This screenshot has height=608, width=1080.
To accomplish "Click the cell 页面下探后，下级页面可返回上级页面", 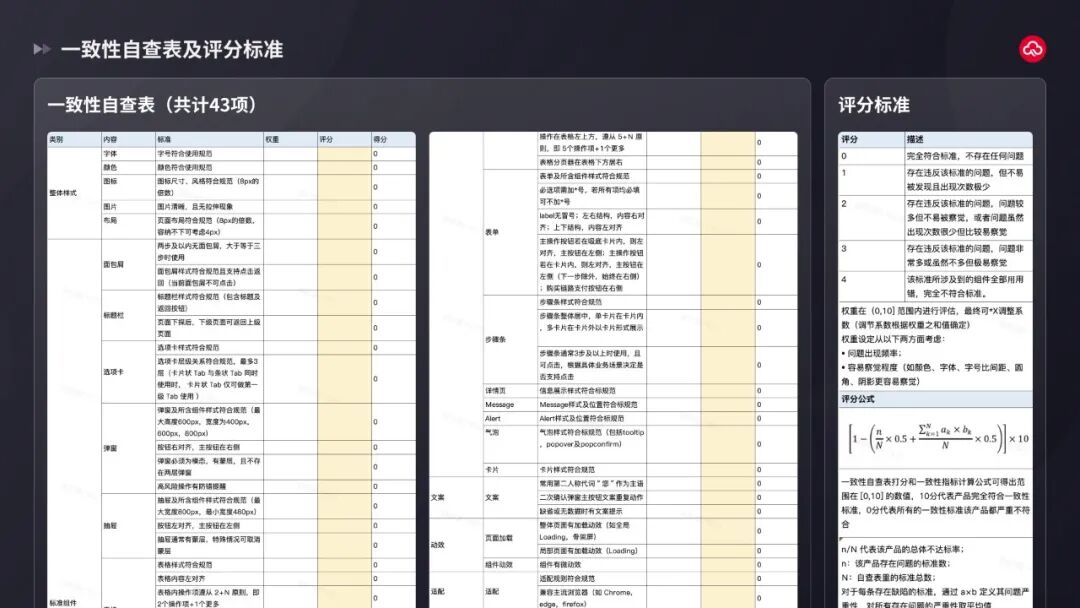I will (209, 328).
